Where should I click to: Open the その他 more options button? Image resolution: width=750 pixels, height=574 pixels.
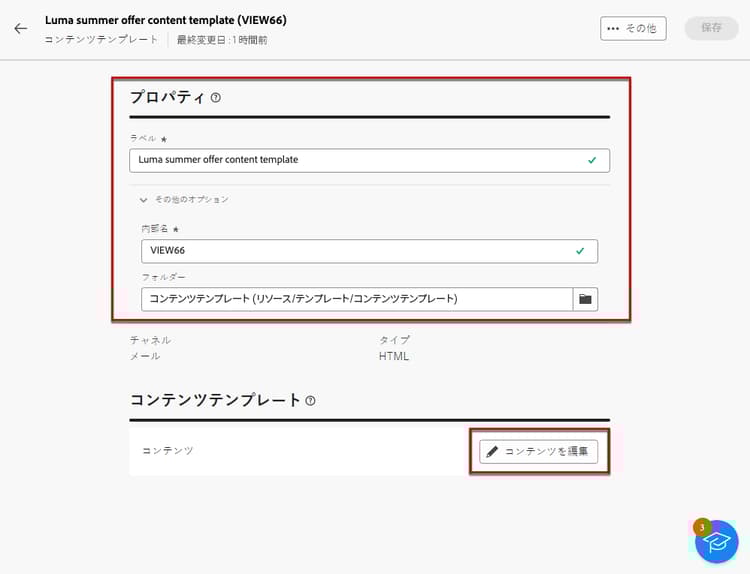[633, 29]
